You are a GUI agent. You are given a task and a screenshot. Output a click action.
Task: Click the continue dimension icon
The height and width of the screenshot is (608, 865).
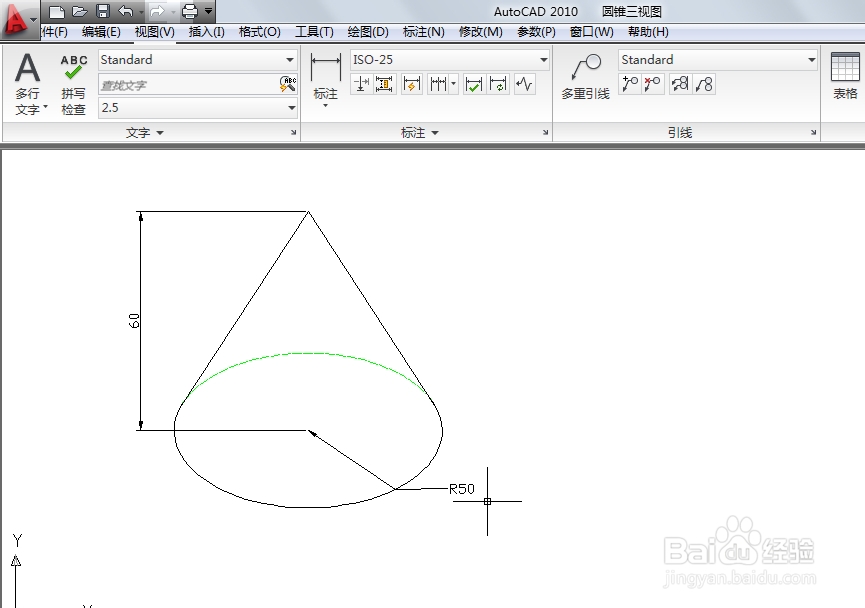tap(439, 84)
